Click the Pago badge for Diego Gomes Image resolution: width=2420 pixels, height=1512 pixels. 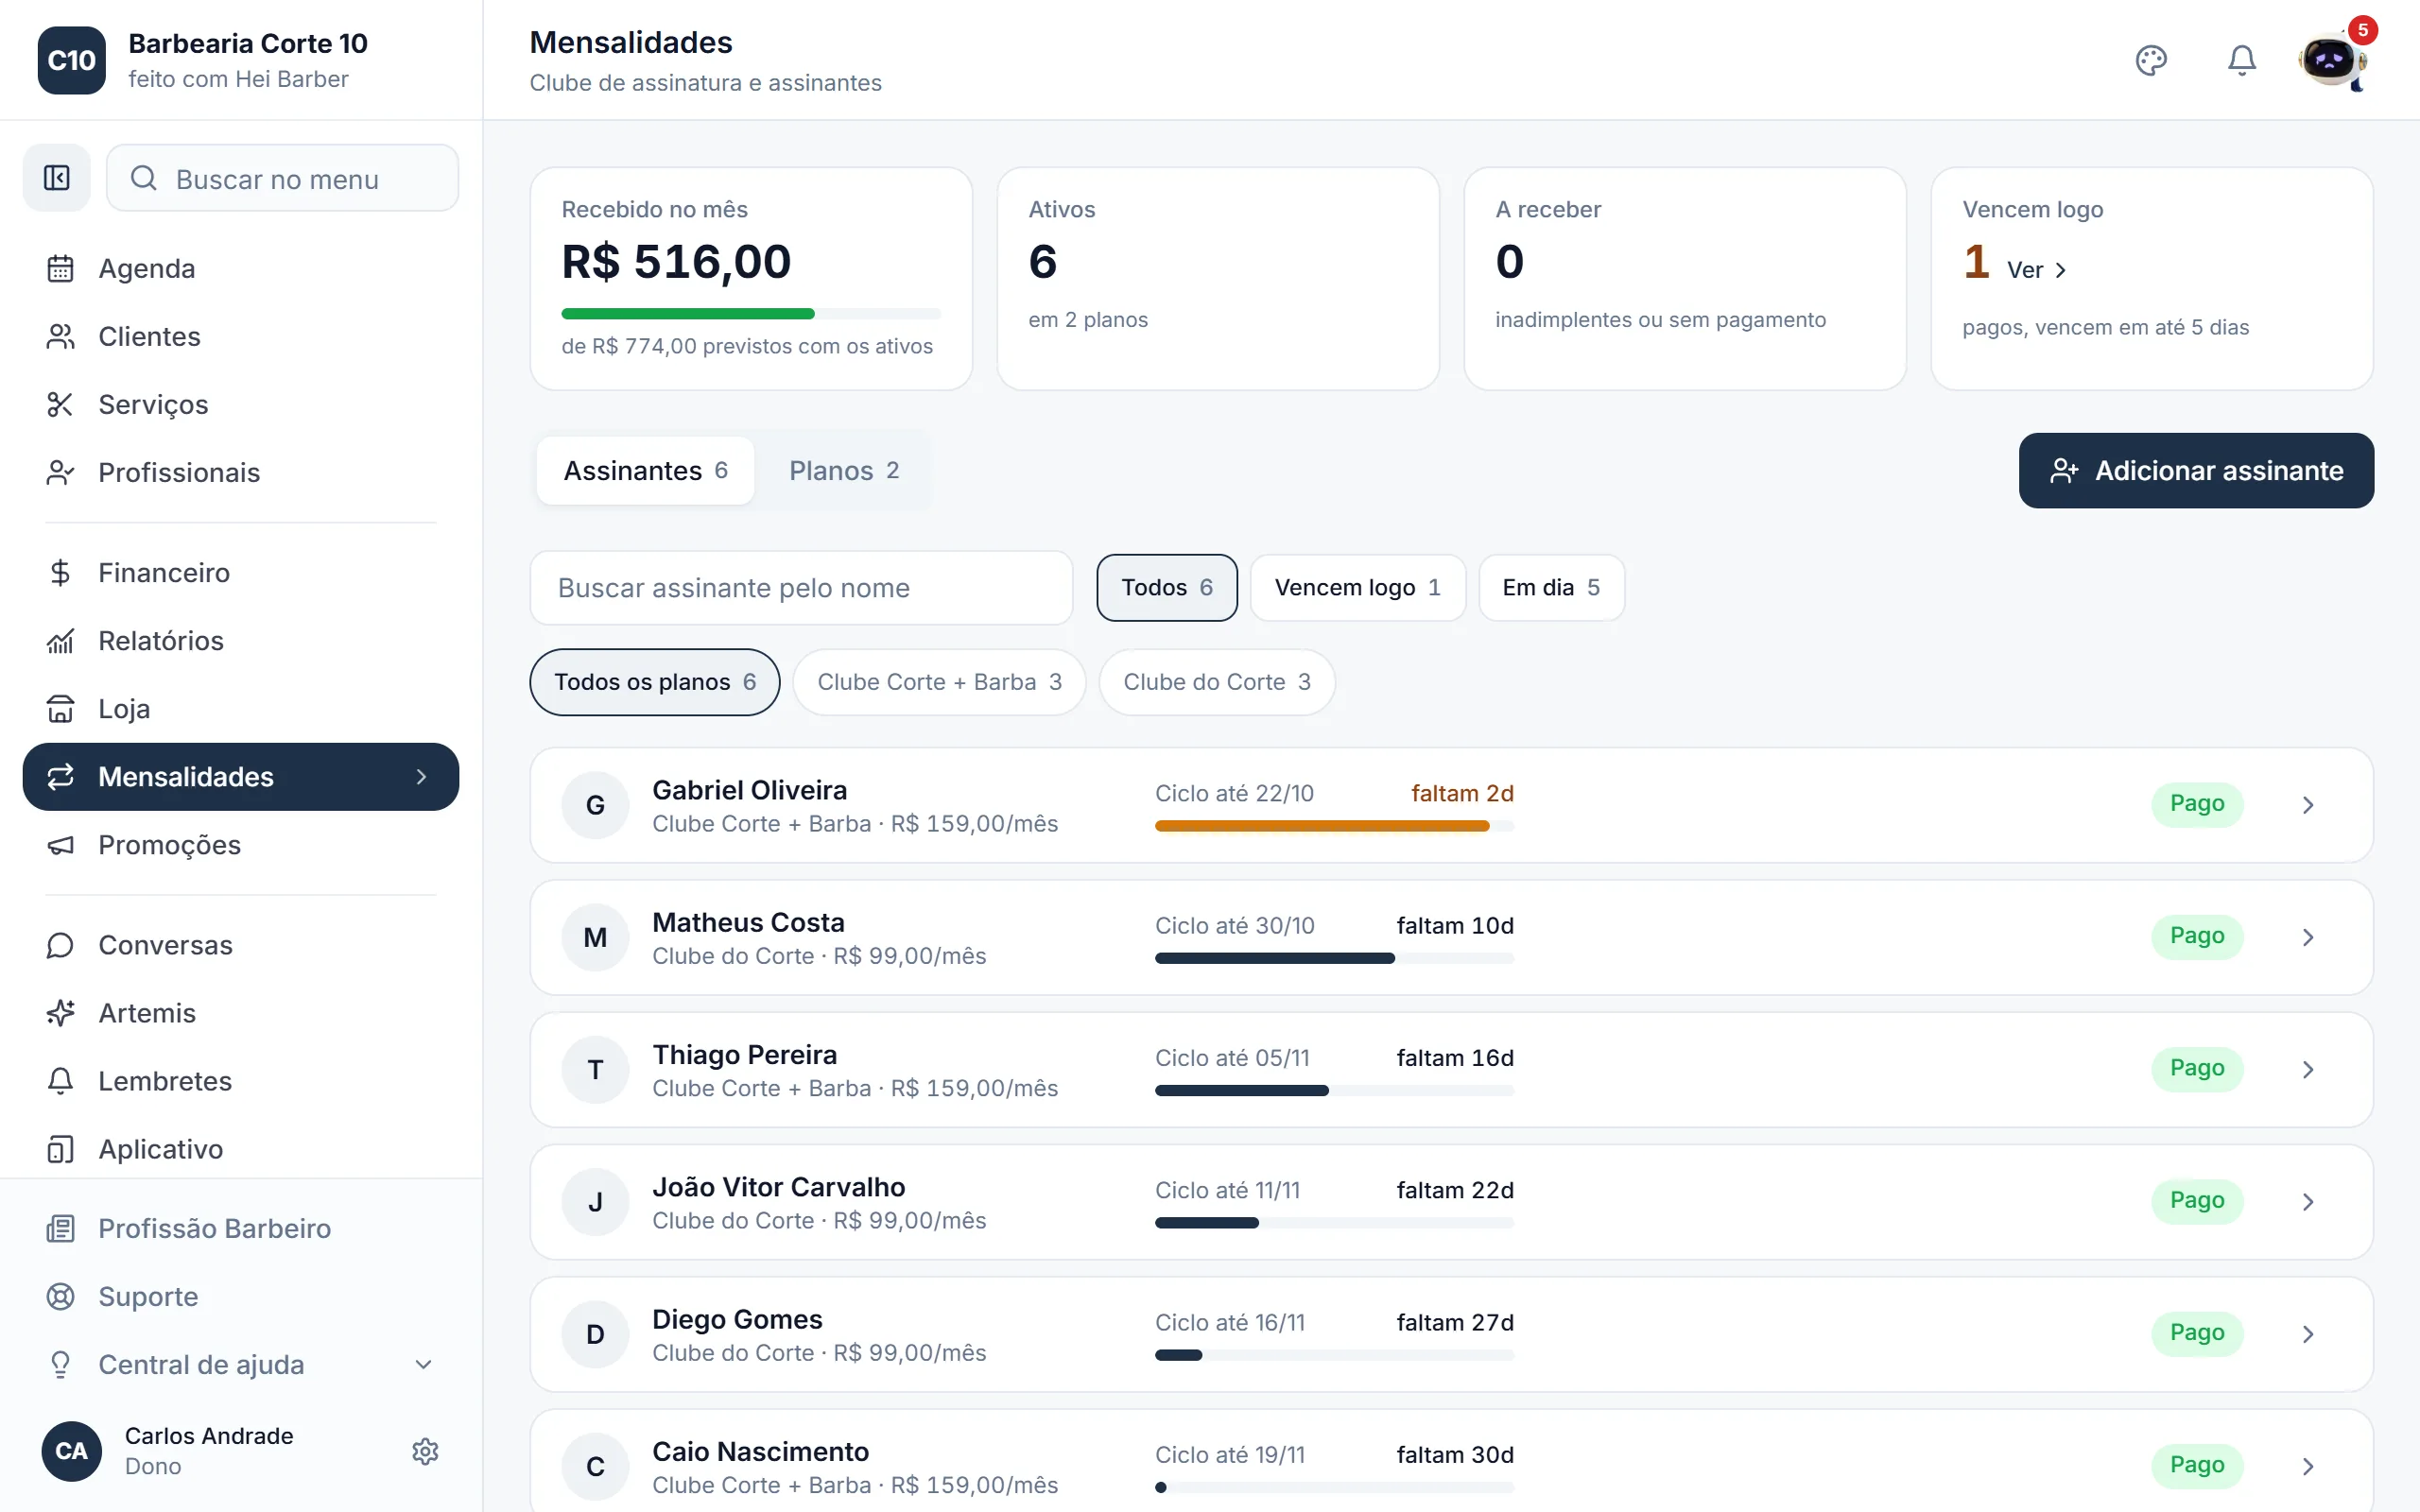point(2197,1333)
